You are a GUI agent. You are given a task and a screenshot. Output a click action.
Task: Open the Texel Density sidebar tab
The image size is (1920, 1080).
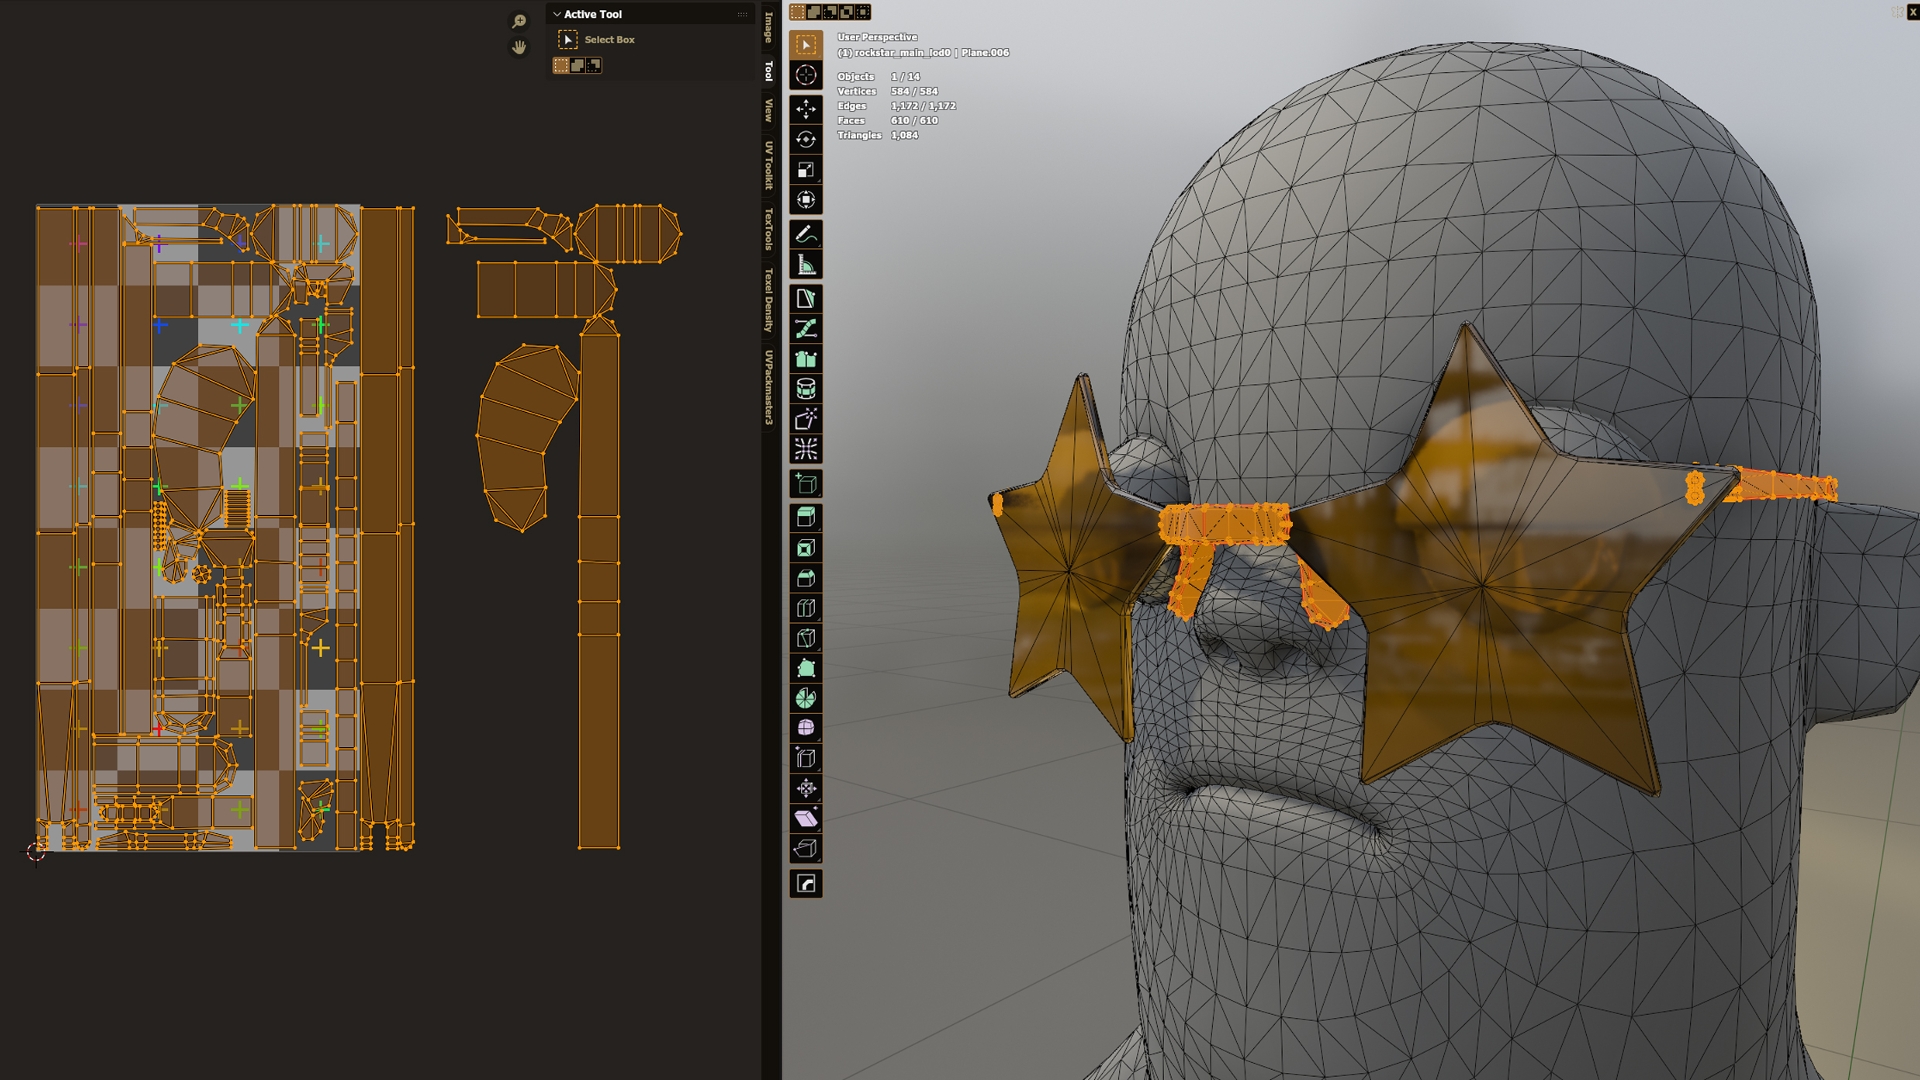tap(768, 300)
